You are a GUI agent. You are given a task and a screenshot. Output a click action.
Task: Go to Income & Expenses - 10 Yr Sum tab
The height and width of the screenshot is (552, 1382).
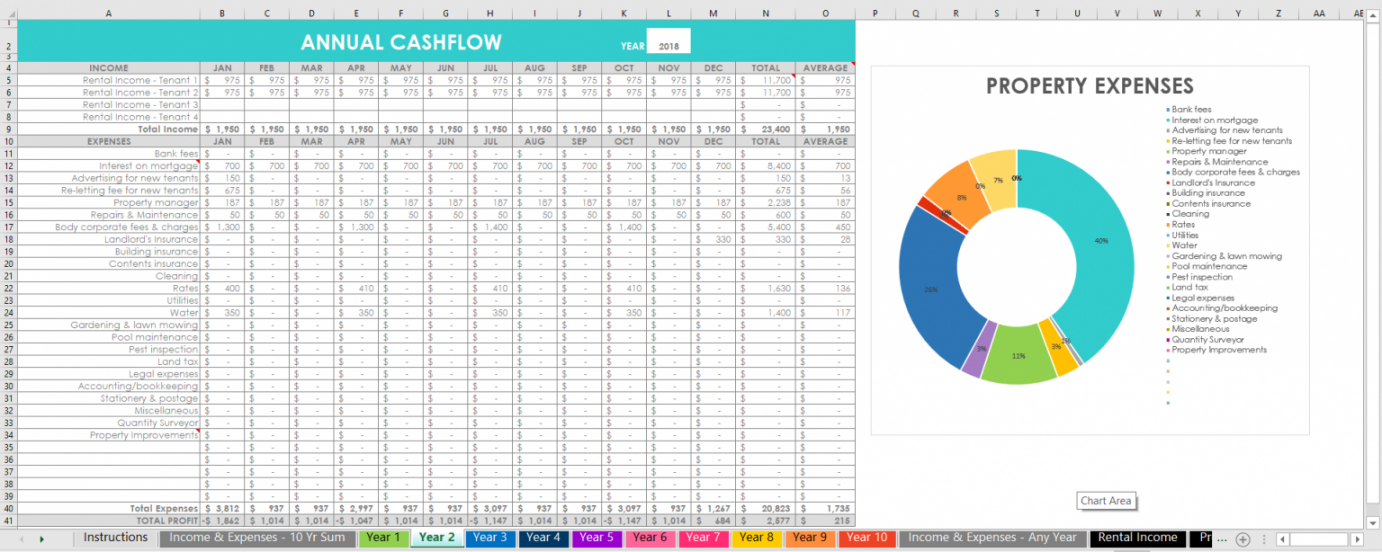(x=257, y=538)
